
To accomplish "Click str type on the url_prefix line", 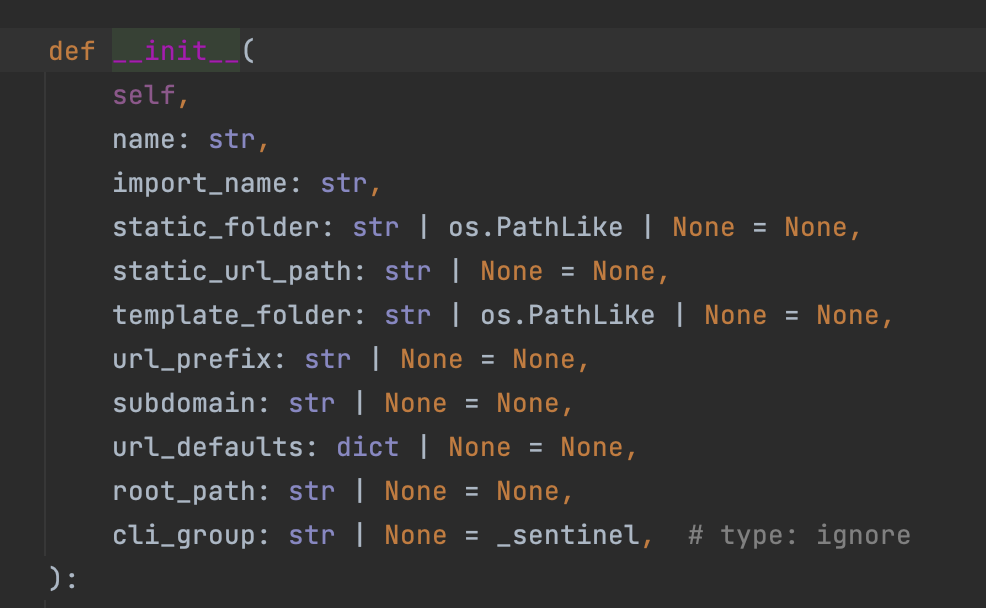I will click(x=328, y=360).
